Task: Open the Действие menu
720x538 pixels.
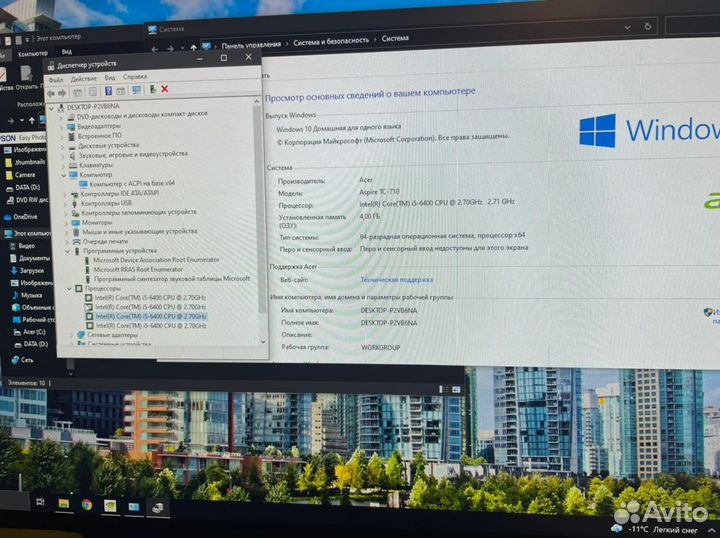Action: (84, 78)
